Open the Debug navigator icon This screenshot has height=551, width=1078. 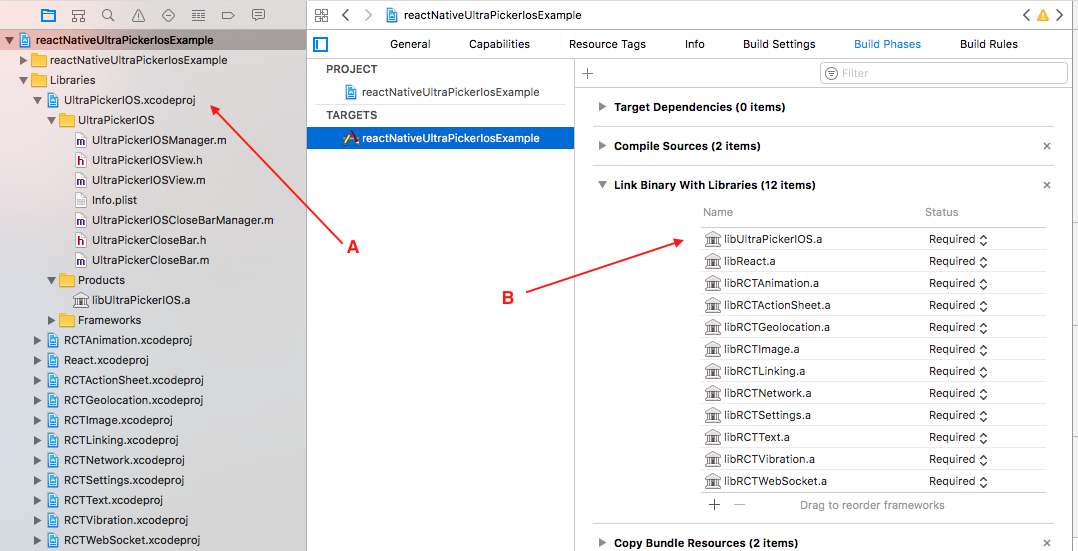[199, 14]
